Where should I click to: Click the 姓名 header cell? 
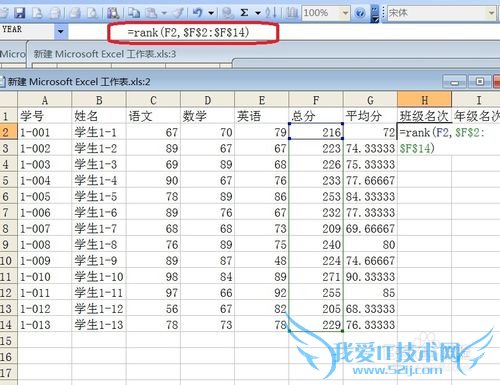point(99,116)
